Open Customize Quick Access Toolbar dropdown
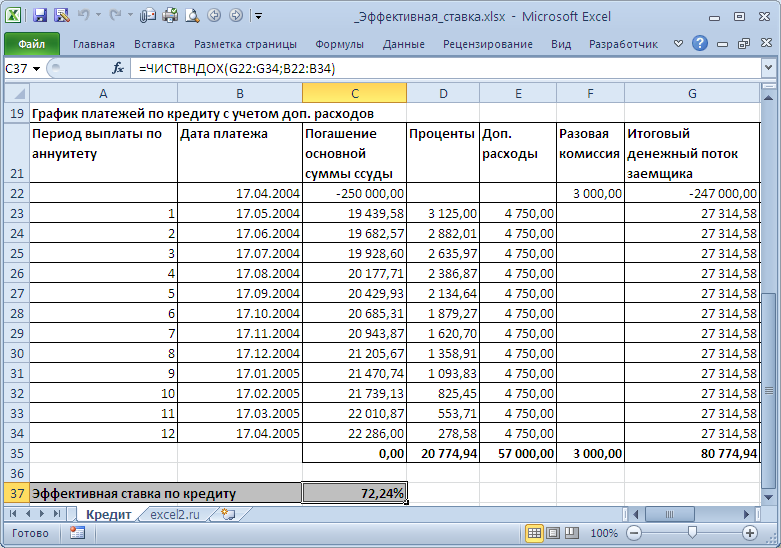 259,16
